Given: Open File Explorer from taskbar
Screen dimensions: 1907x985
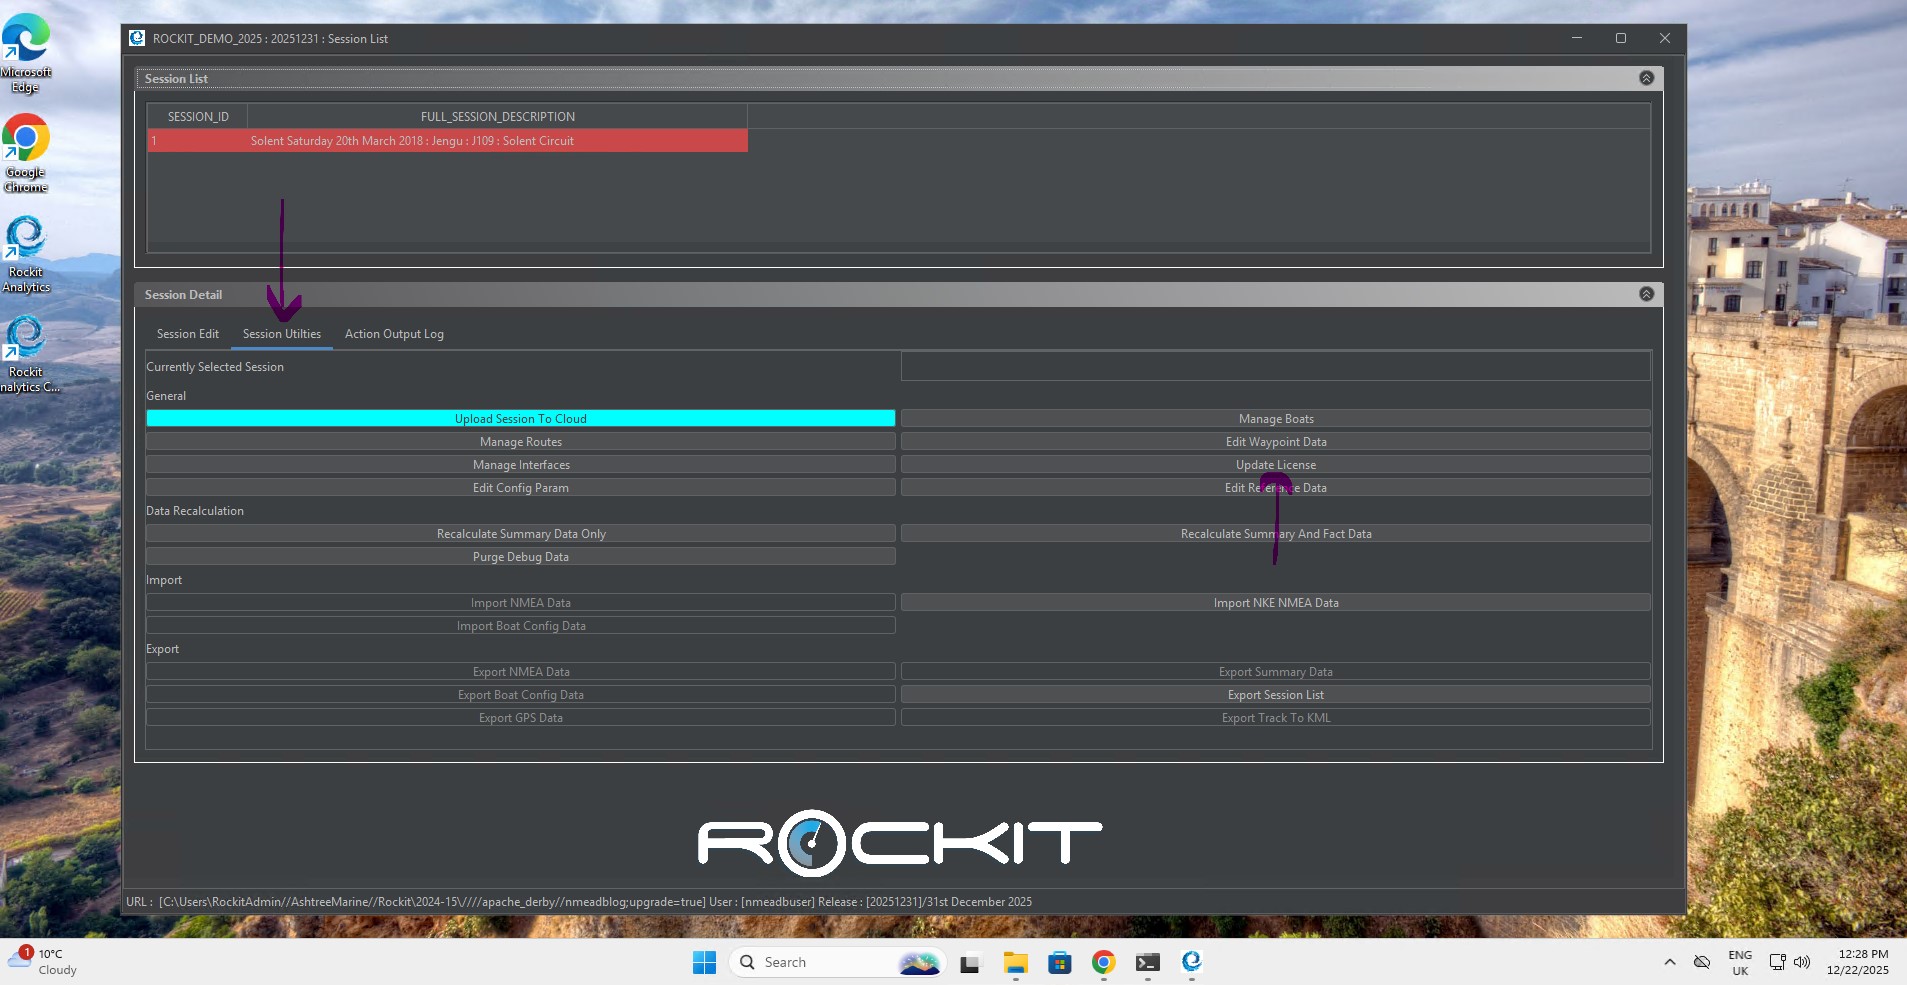Looking at the screenshot, I should (1015, 962).
